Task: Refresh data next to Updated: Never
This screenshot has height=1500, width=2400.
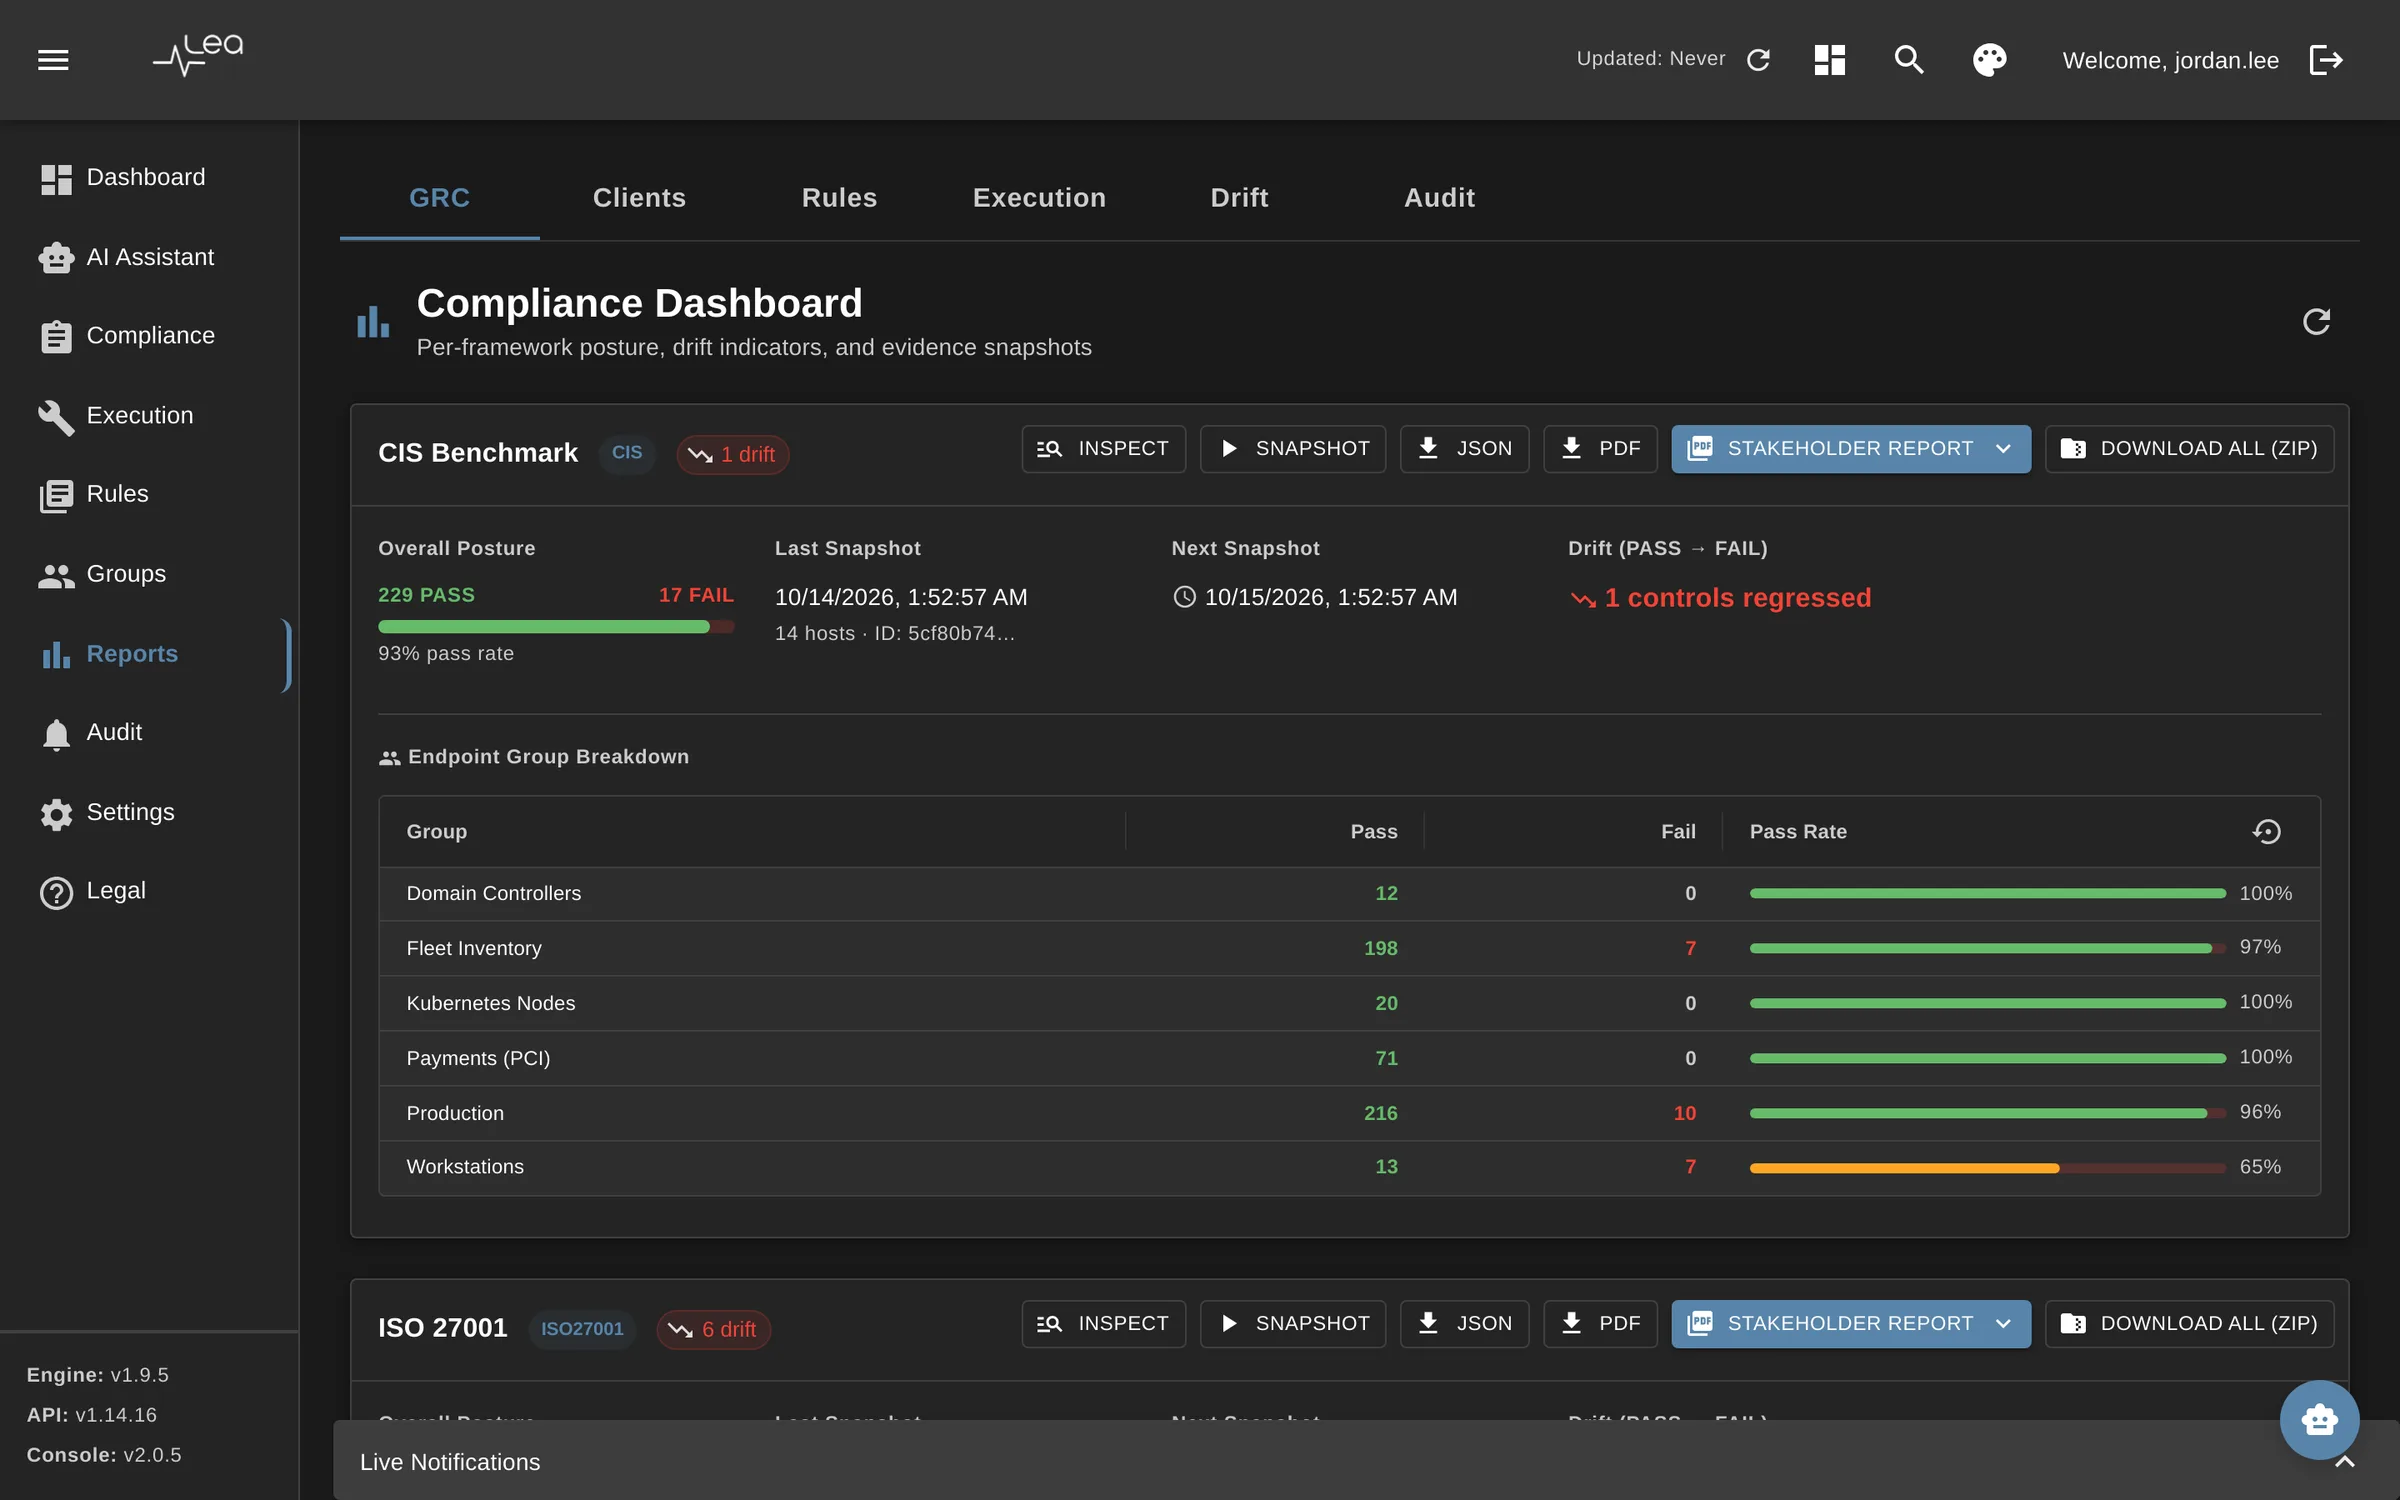Action: [x=1758, y=60]
